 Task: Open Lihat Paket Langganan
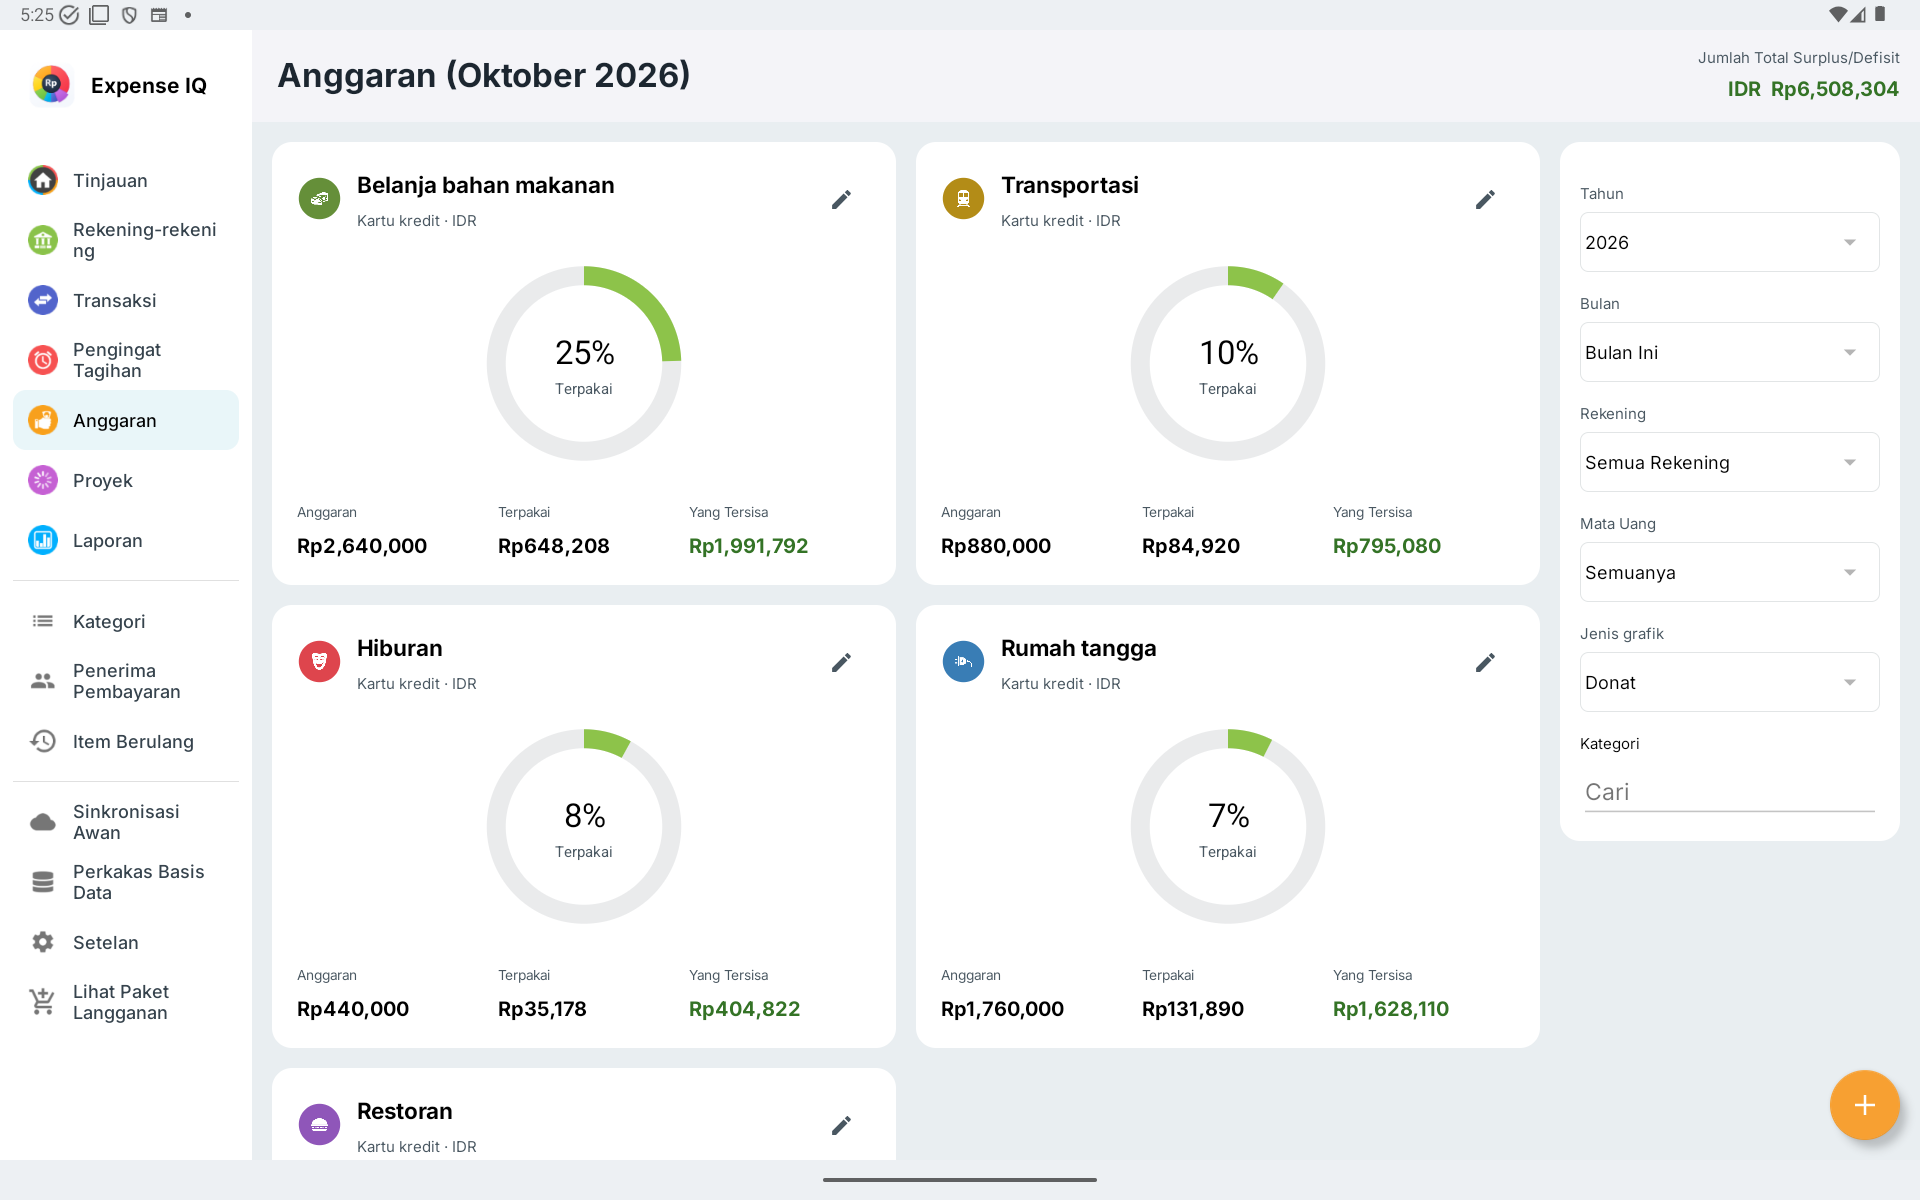click(x=126, y=1003)
